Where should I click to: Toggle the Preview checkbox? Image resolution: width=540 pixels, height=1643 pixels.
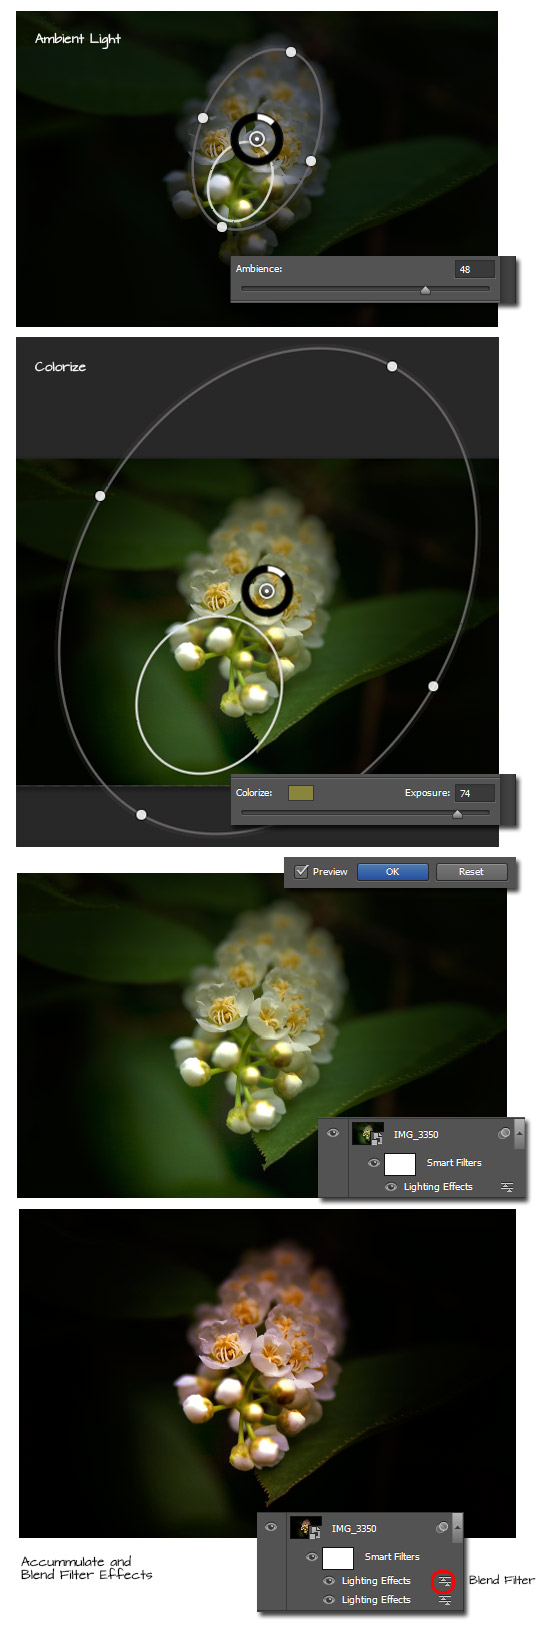tap(301, 871)
